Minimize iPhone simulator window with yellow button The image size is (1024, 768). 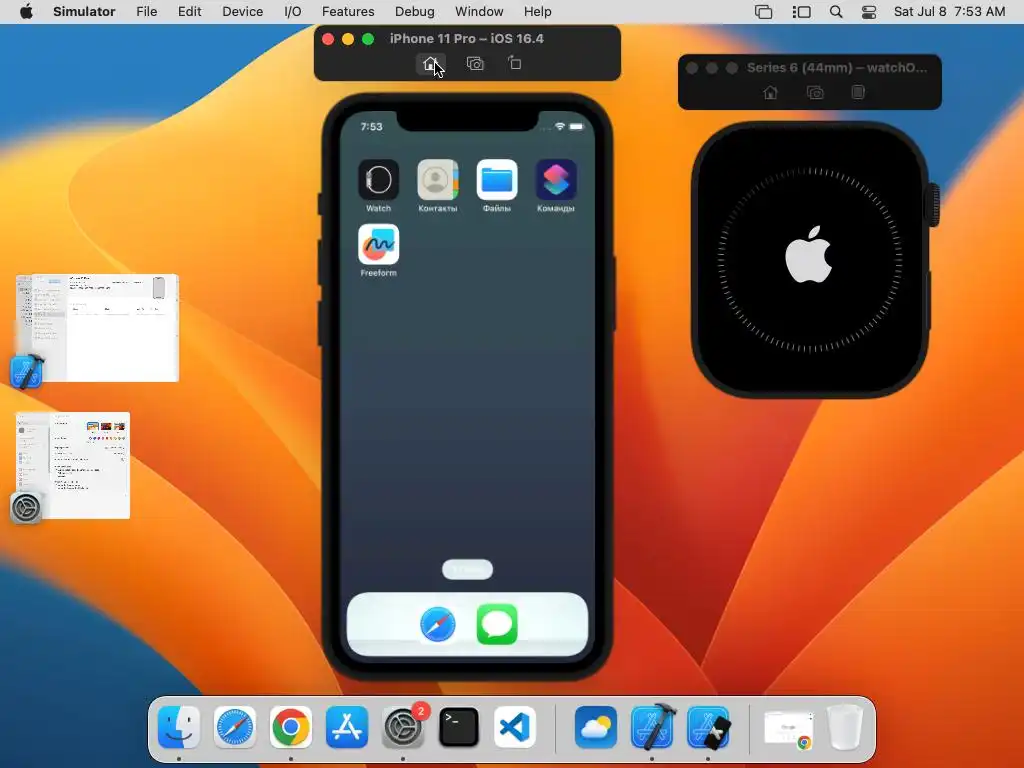pyautogui.click(x=348, y=39)
